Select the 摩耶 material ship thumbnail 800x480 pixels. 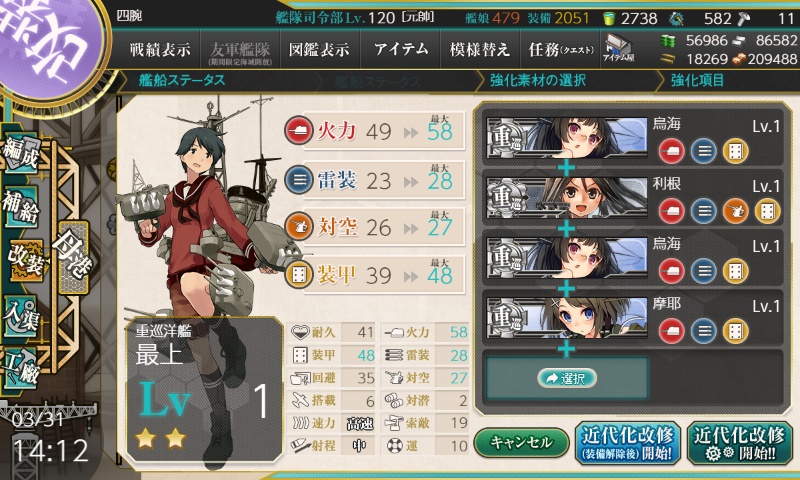[566, 318]
